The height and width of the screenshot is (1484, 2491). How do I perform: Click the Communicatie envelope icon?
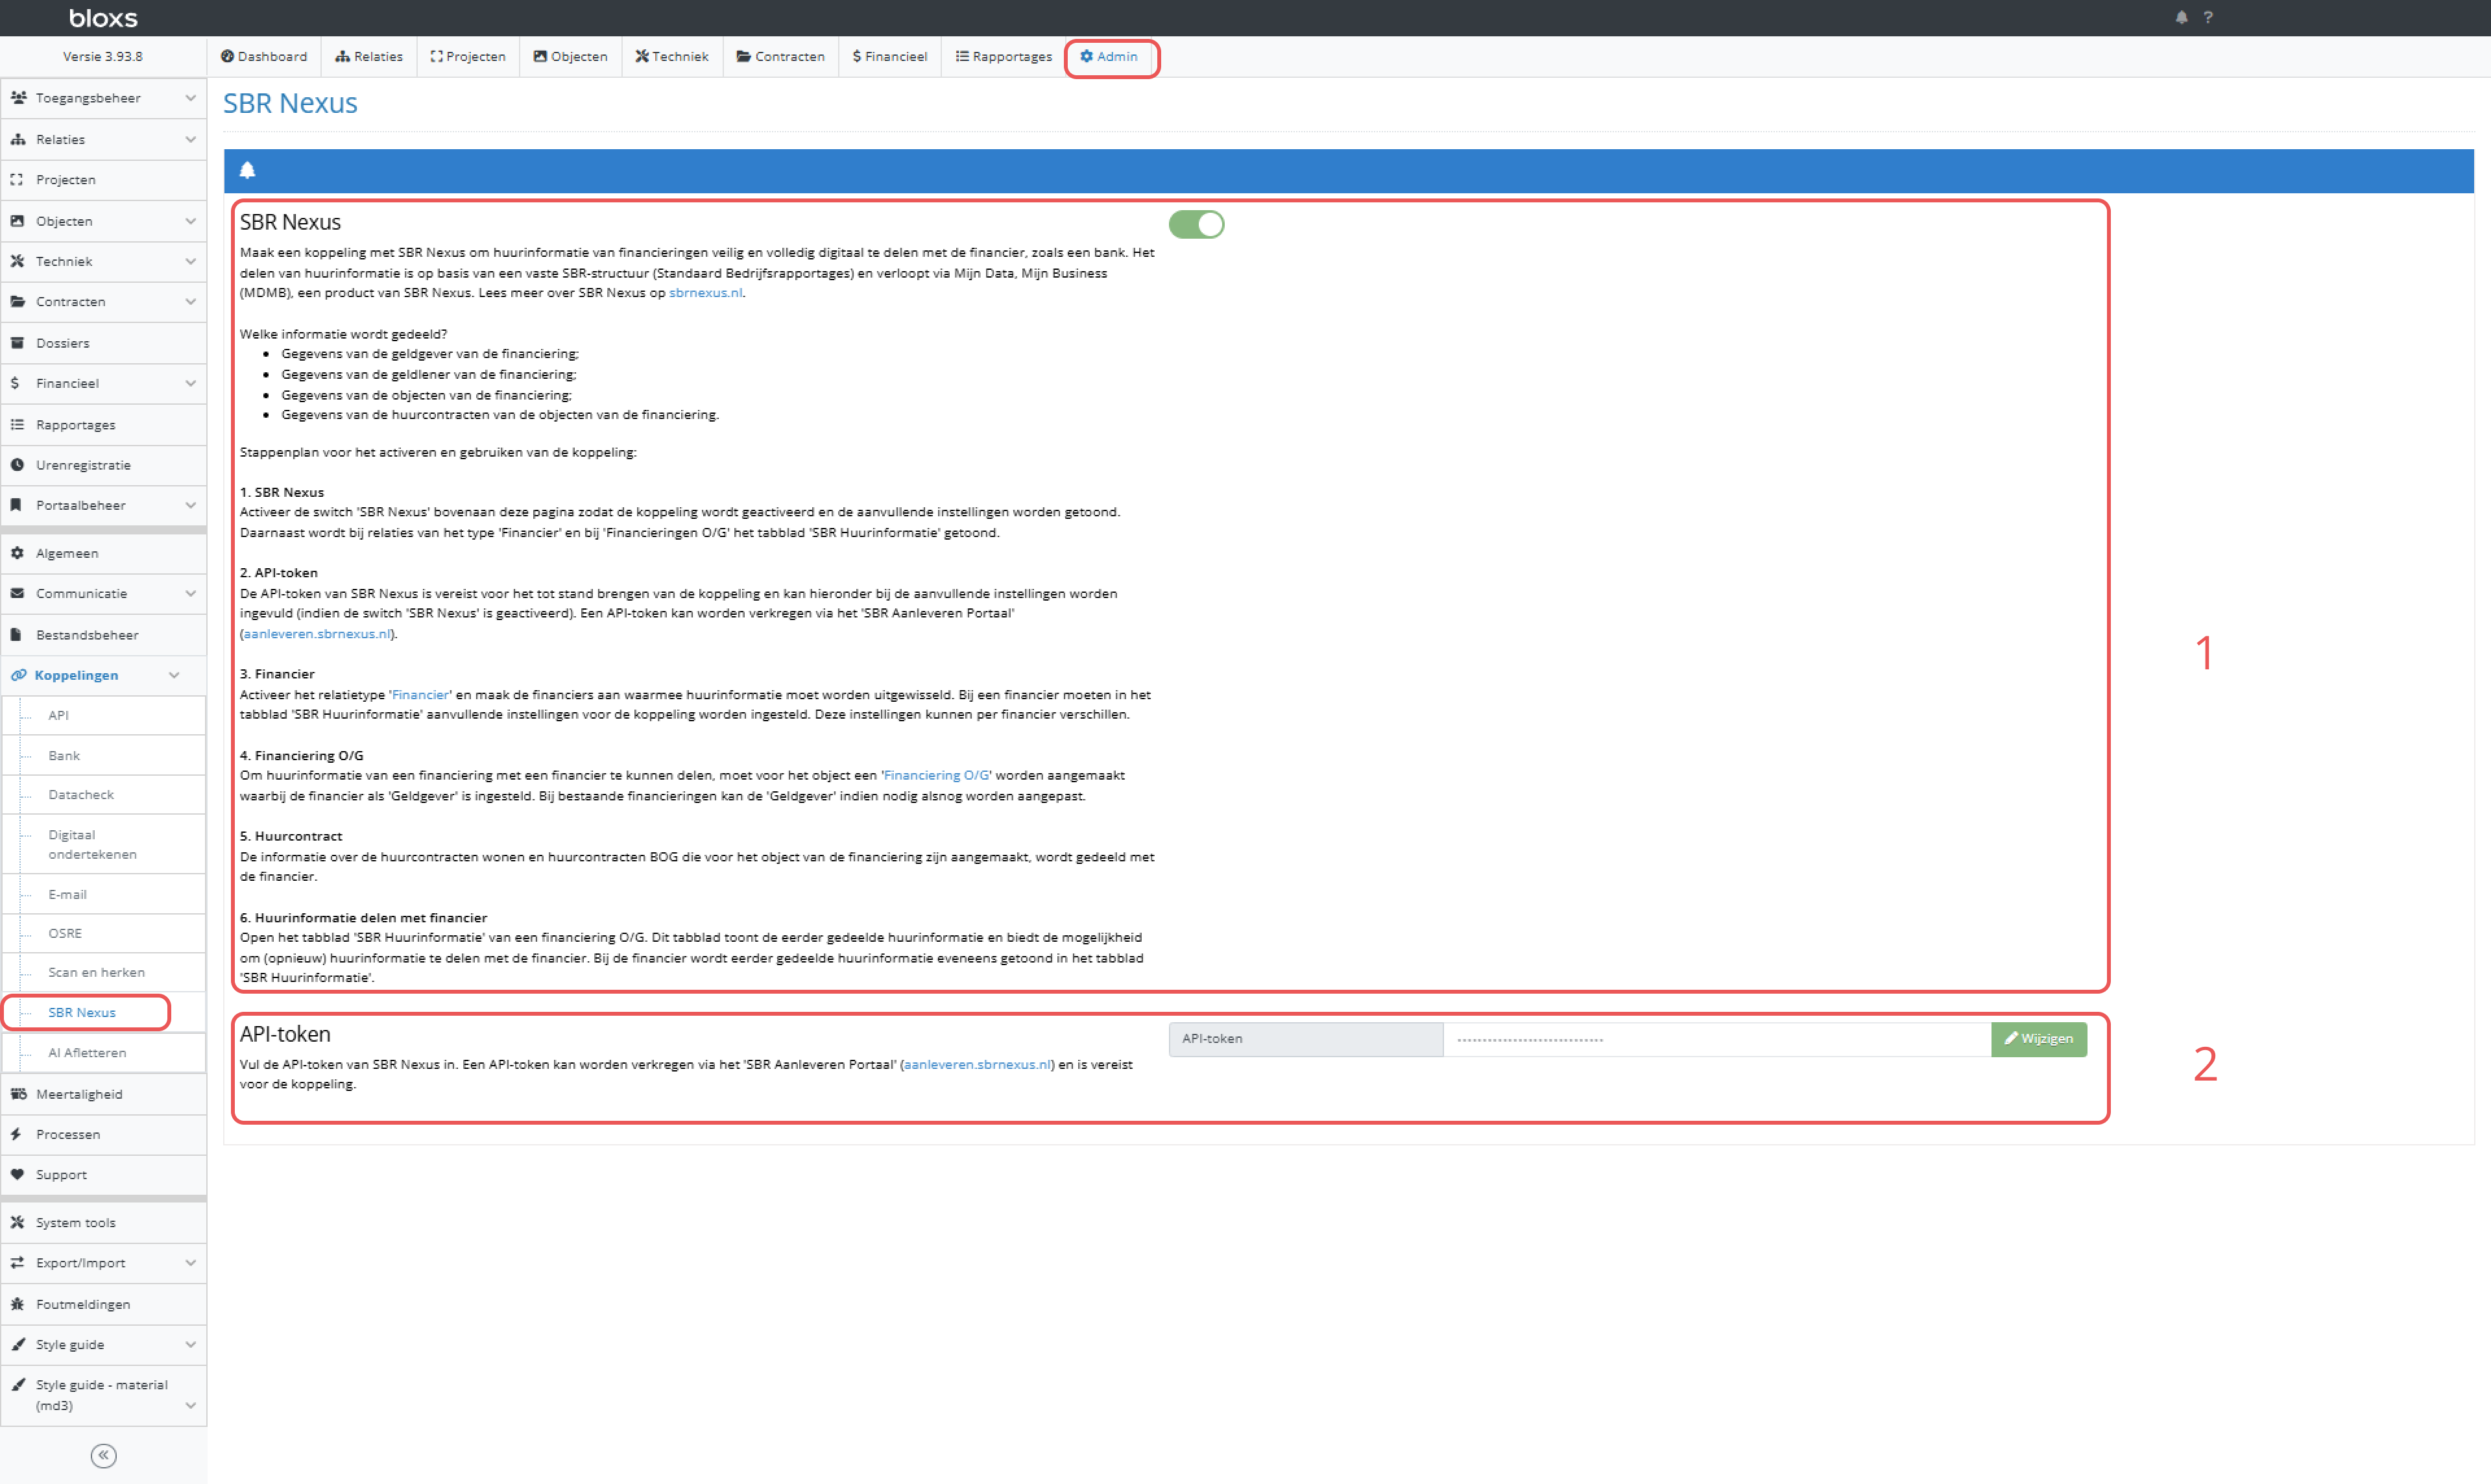17,594
